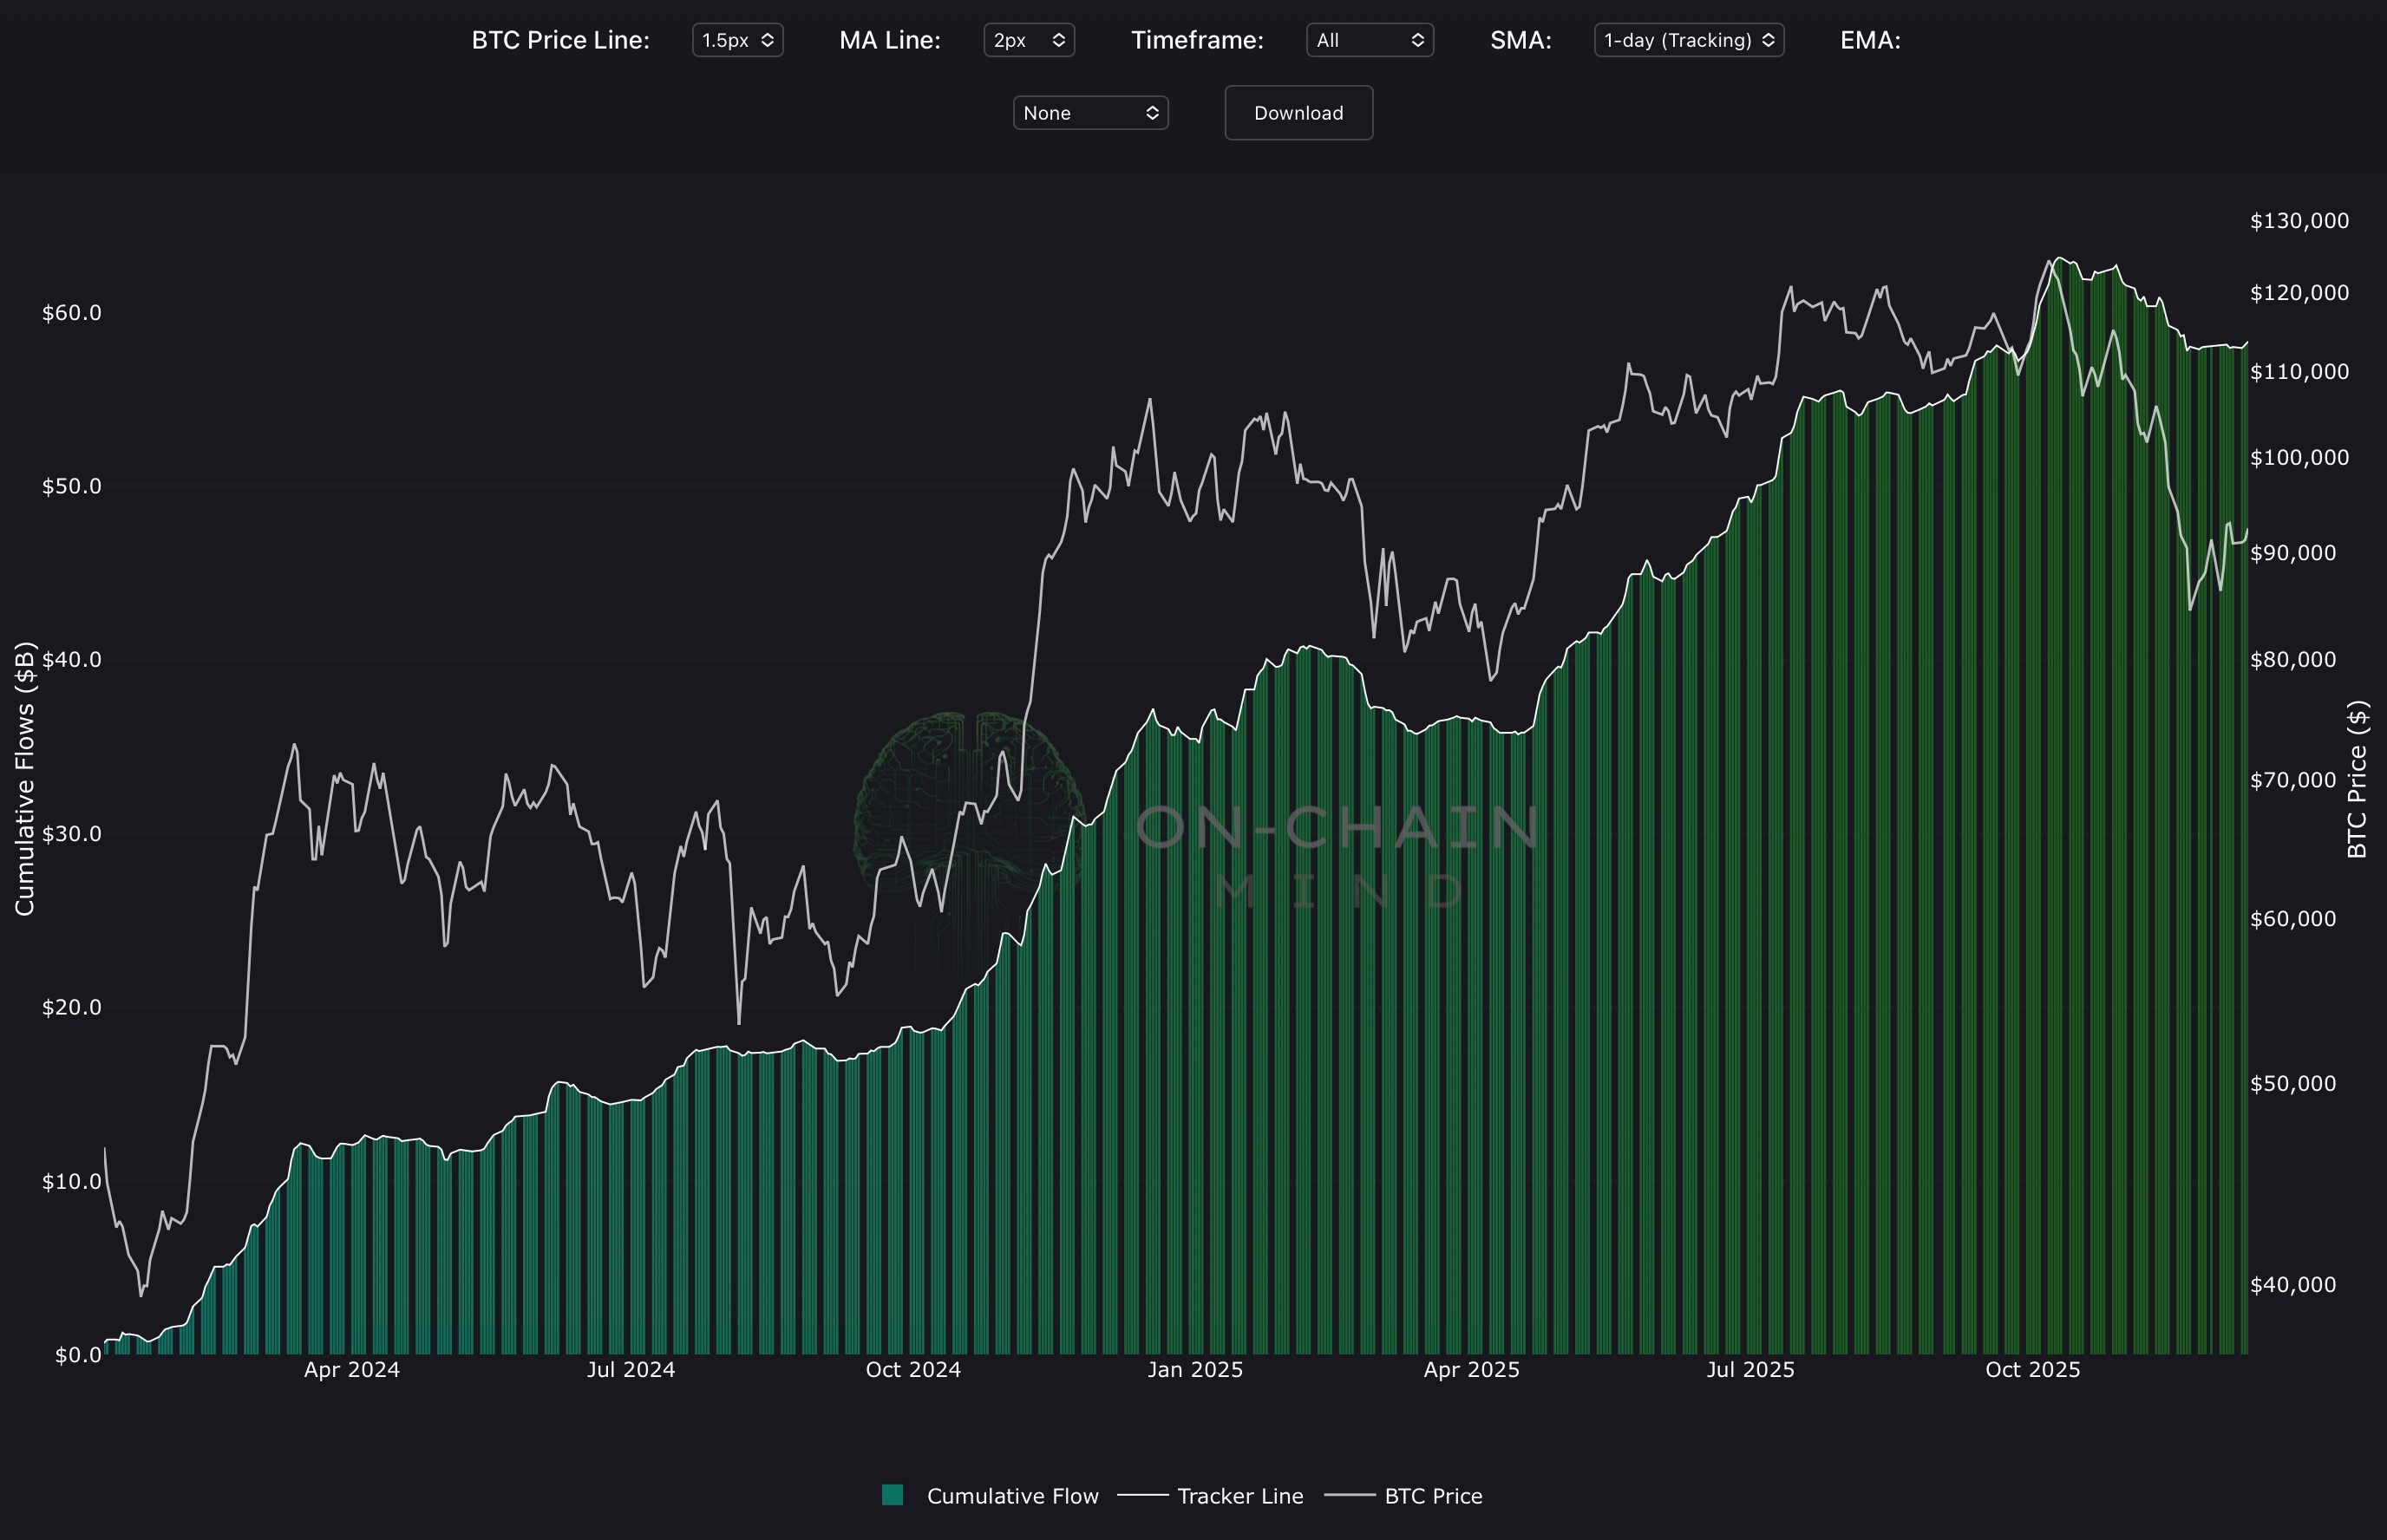Click the arrows icon in None selector
The height and width of the screenshot is (1540, 2387).
[x=1152, y=113]
